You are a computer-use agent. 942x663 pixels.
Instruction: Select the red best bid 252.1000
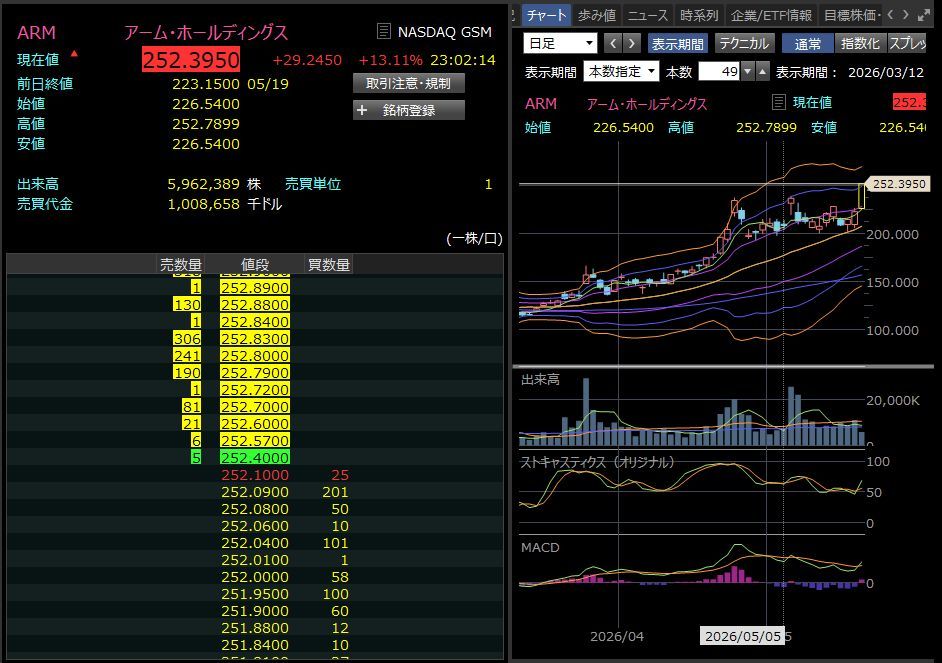255,475
